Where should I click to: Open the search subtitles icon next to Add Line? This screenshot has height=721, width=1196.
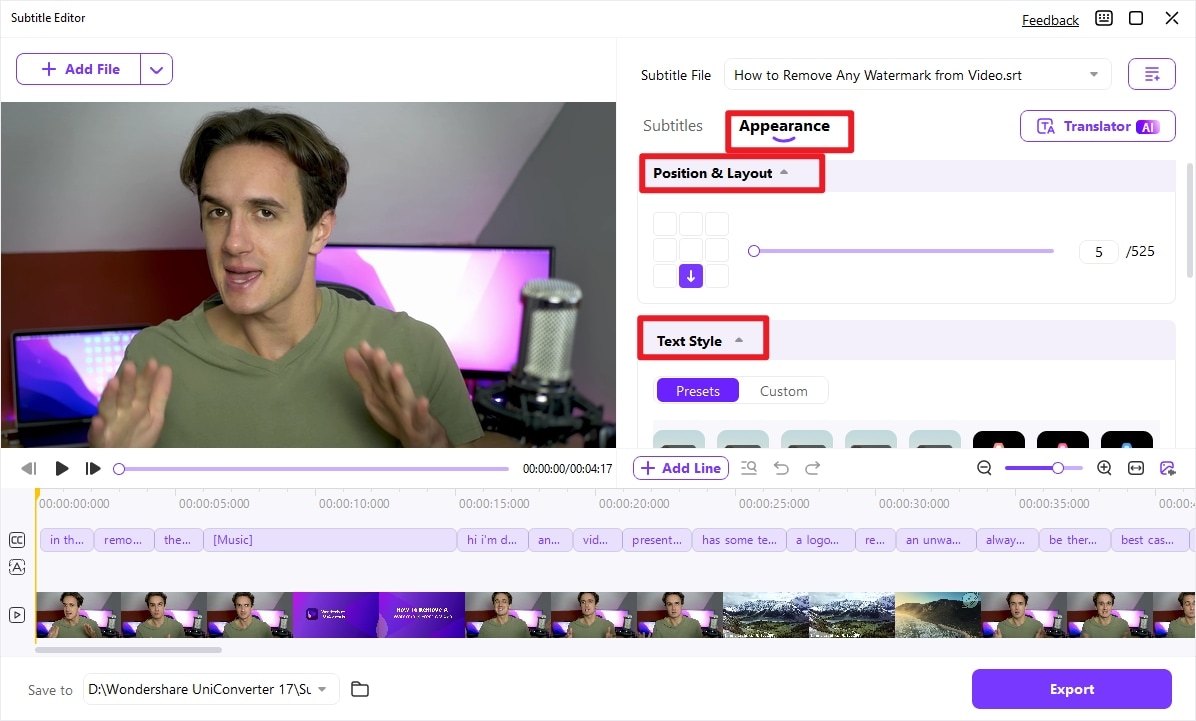[748, 467]
